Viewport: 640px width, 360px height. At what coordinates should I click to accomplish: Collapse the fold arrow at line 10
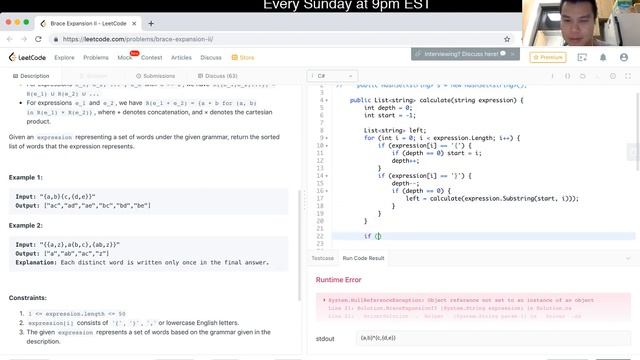click(x=327, y=146)
